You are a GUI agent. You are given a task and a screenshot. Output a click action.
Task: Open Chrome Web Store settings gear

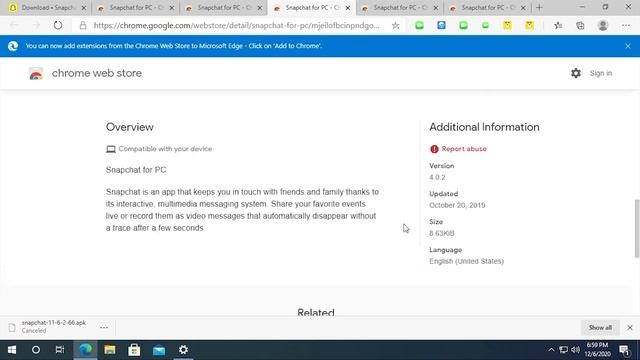click(x=576, y=73)
